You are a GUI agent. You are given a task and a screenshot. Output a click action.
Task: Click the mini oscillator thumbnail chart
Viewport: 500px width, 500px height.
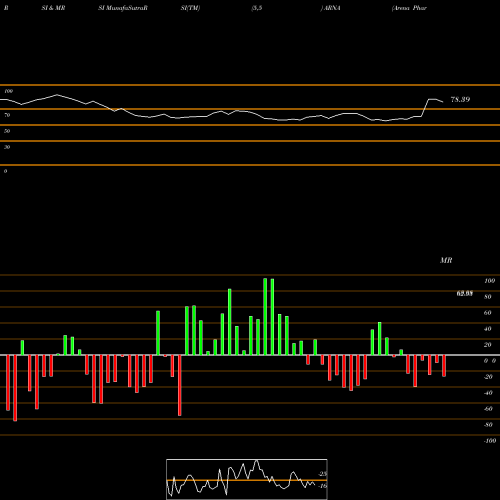(247, 479)
